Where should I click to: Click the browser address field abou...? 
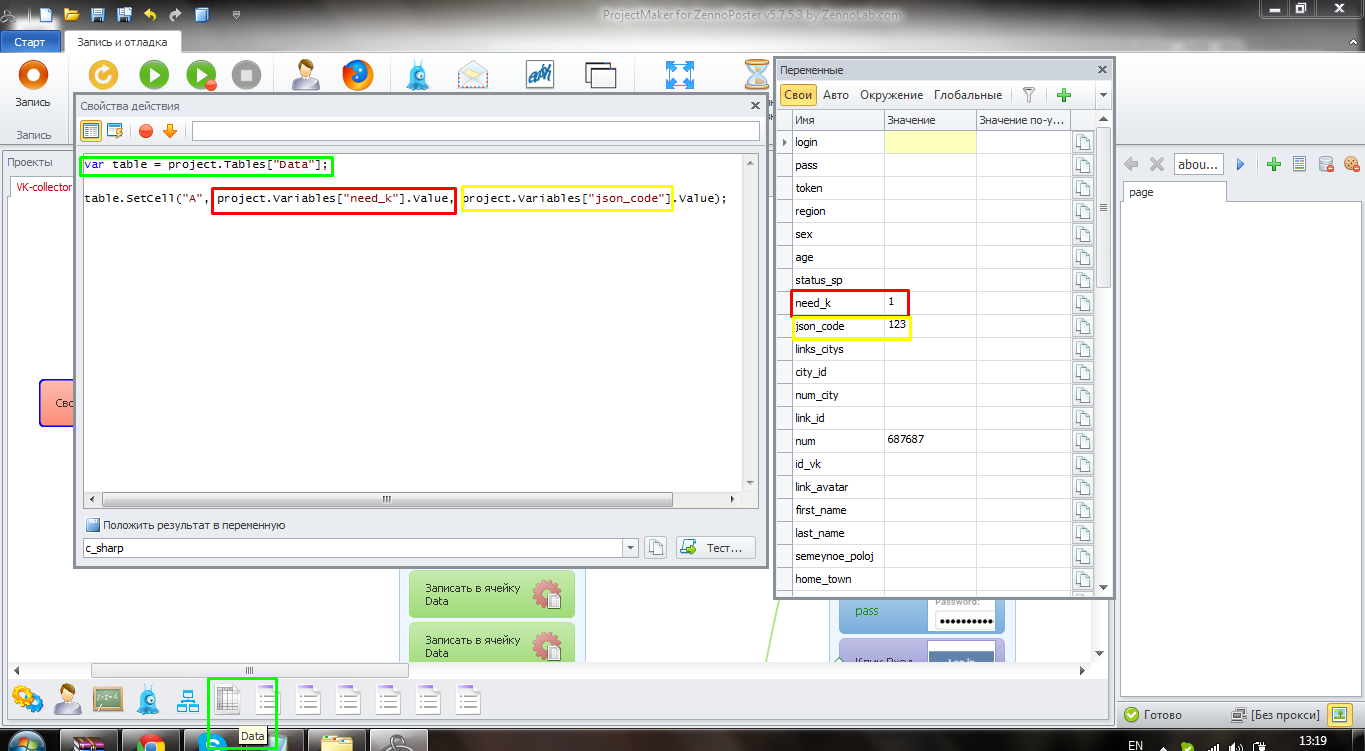coord(1197,164)
